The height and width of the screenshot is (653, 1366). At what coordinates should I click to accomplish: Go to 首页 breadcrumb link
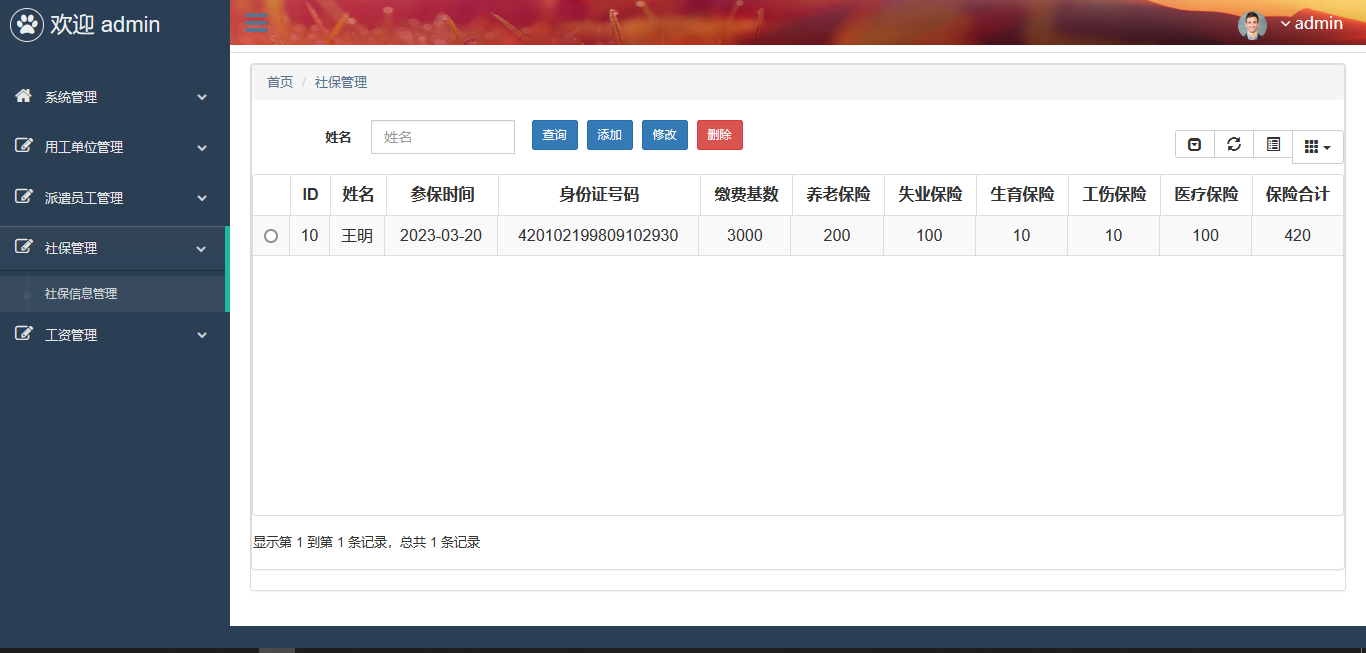tap(280, 82)
